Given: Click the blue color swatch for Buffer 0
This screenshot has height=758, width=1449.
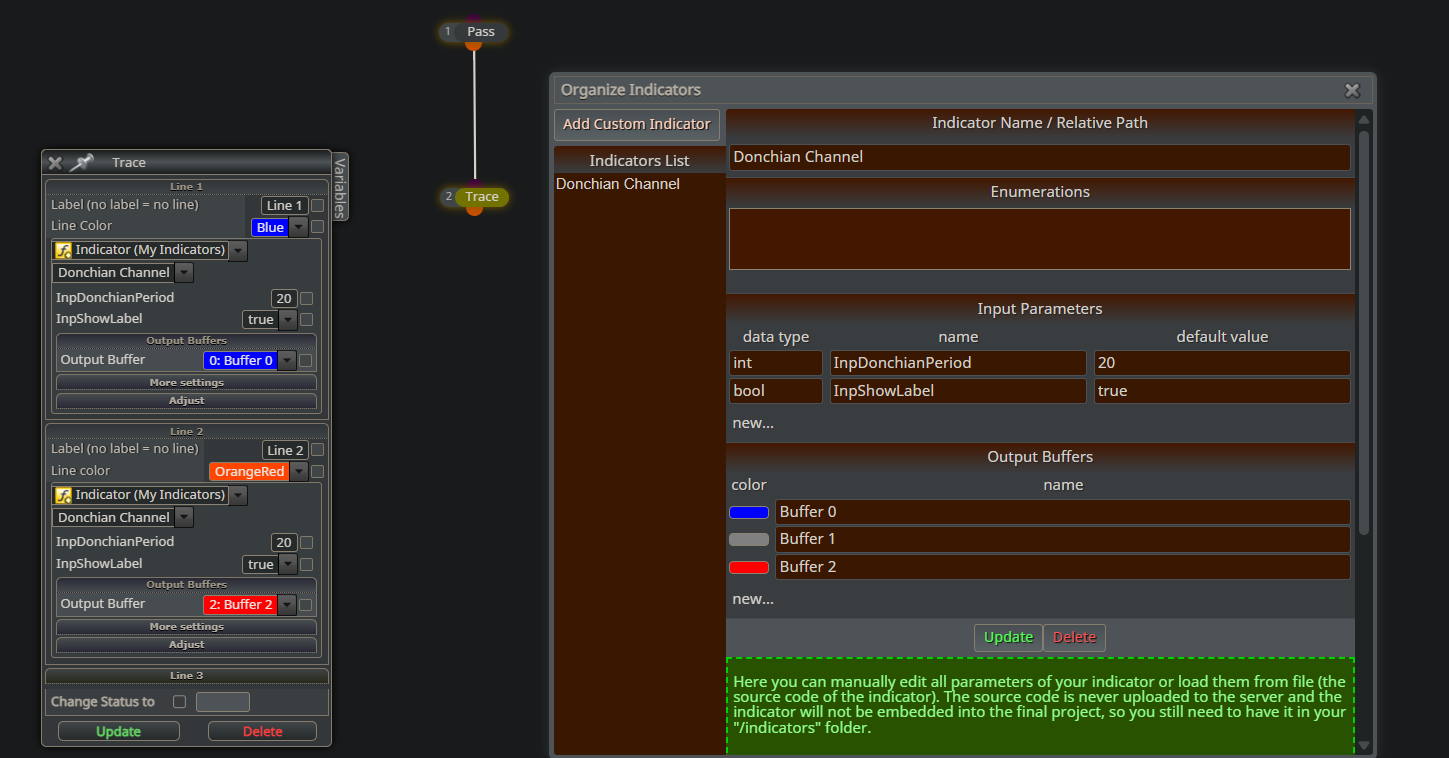Looking at the screenshot, I should 749,512.
